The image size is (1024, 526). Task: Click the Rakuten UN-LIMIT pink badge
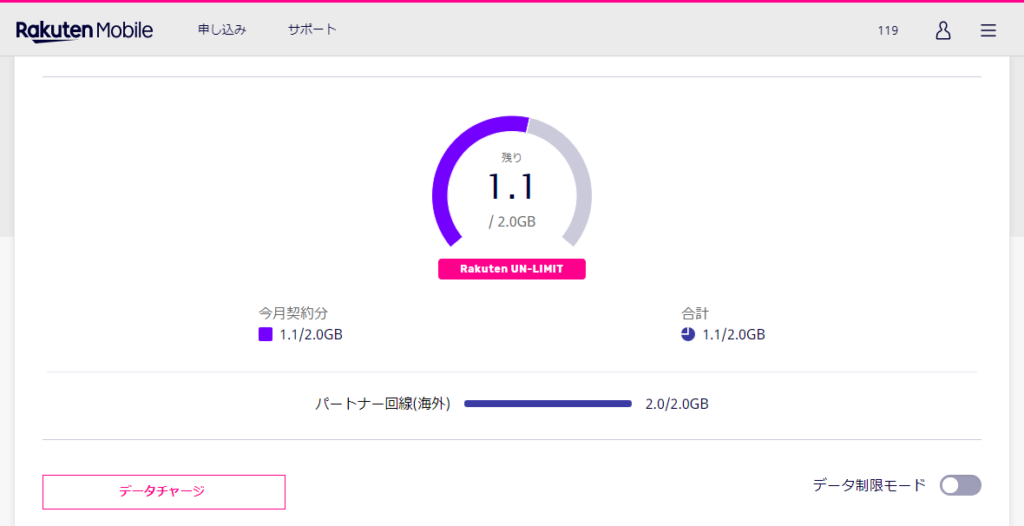coord(512,269)
